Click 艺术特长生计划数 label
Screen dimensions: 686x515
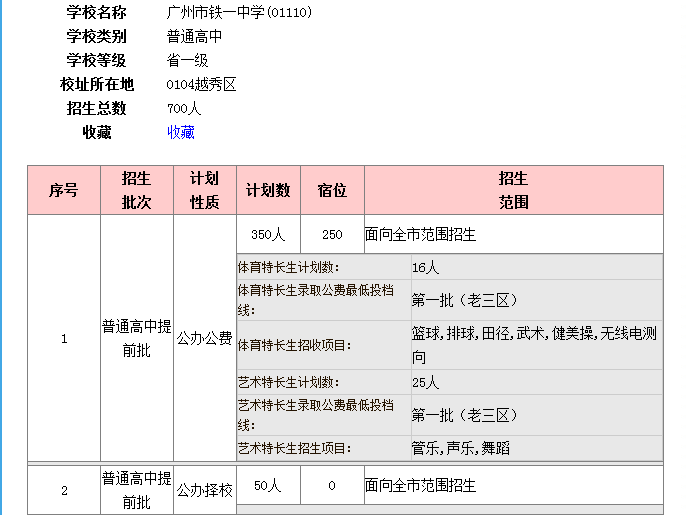pos(289,382)
